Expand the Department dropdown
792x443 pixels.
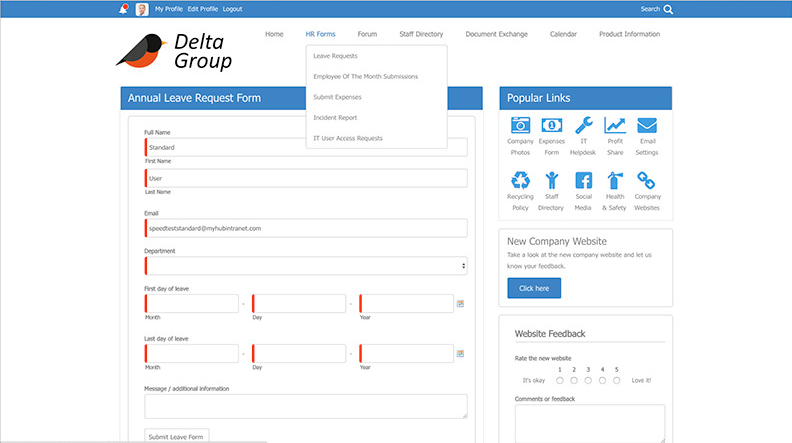(306, 266)
